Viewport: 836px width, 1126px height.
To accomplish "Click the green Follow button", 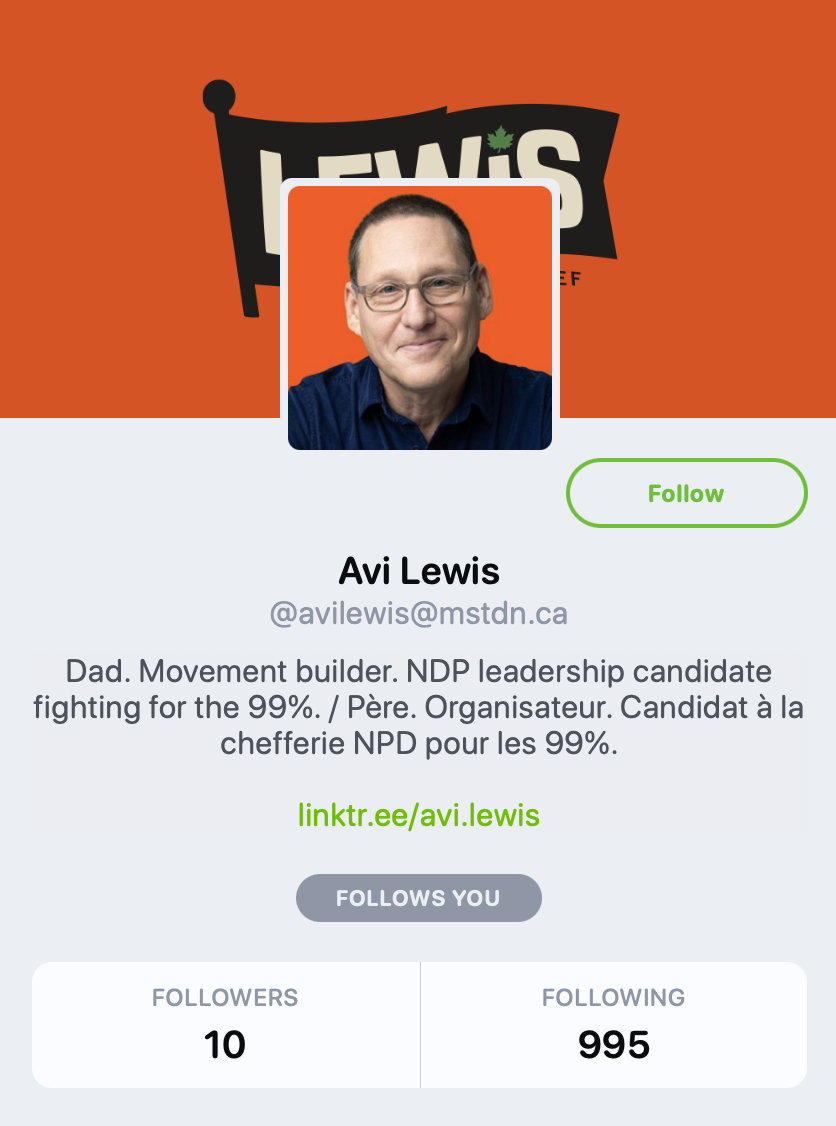I will click(x=686, y=493).
